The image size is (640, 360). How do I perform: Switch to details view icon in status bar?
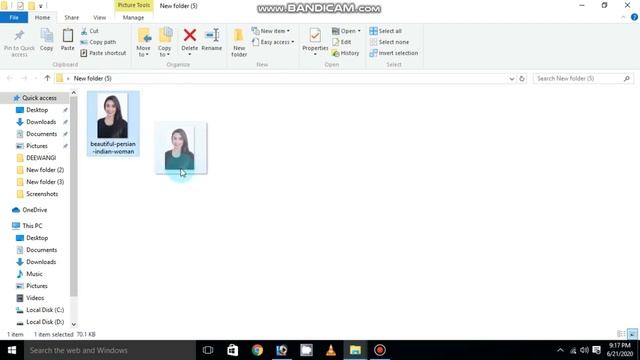(x=621, y=334)
